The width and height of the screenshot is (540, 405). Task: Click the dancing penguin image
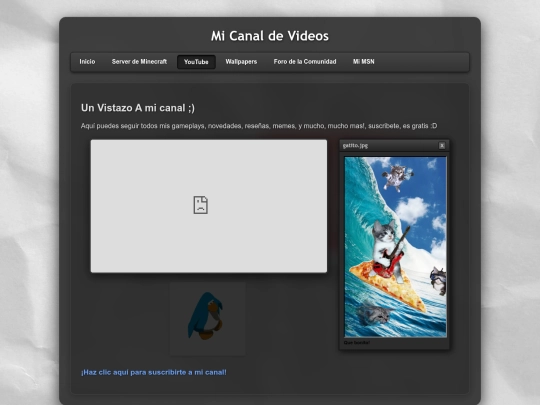tap(207, 319)
